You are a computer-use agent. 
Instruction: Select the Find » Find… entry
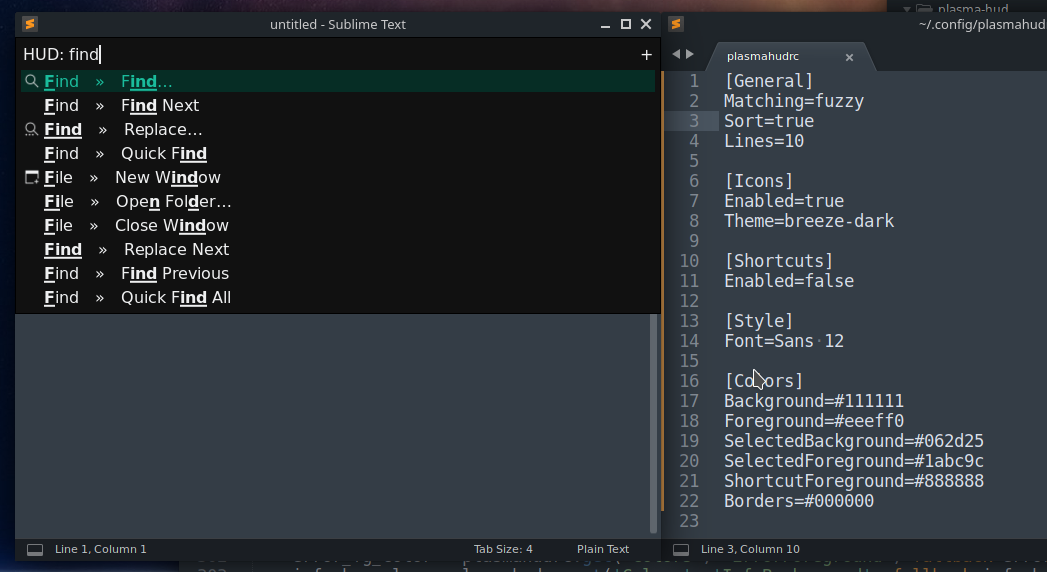click(x=338, y=81)
